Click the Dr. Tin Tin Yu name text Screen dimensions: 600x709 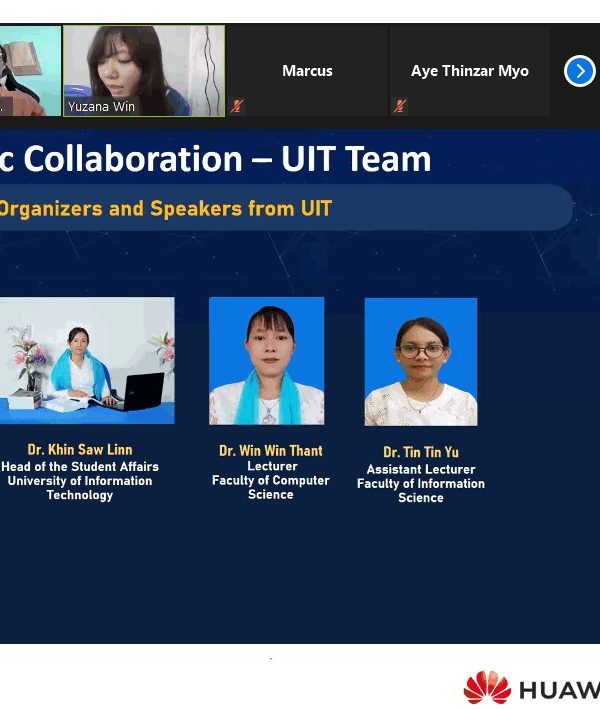tap(421, 453)
